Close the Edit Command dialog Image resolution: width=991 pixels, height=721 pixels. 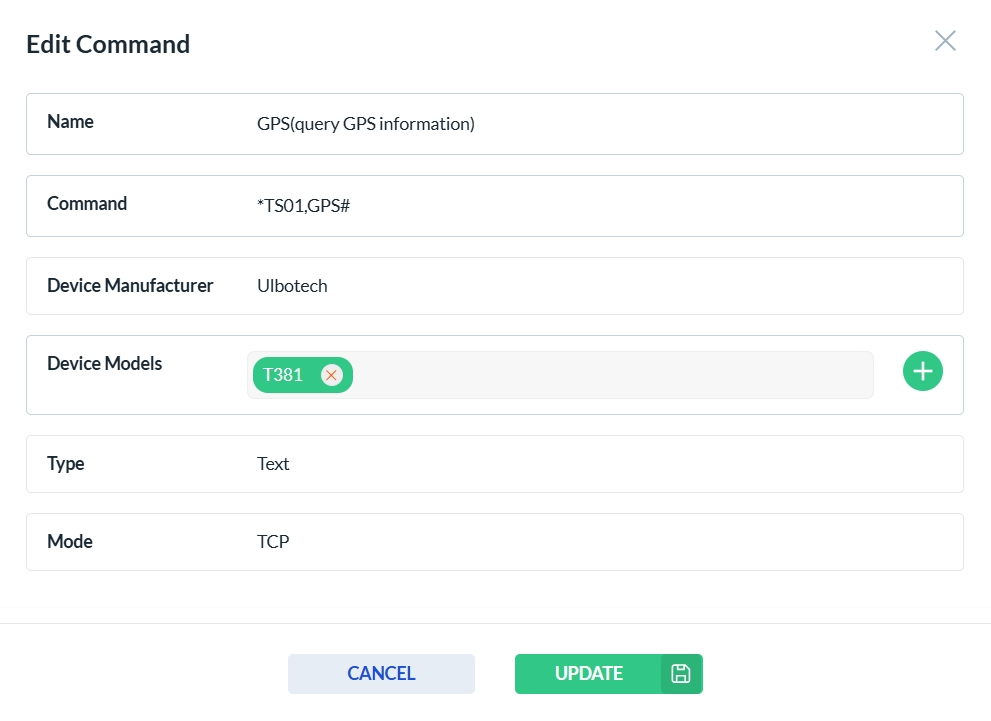[945, 40]
